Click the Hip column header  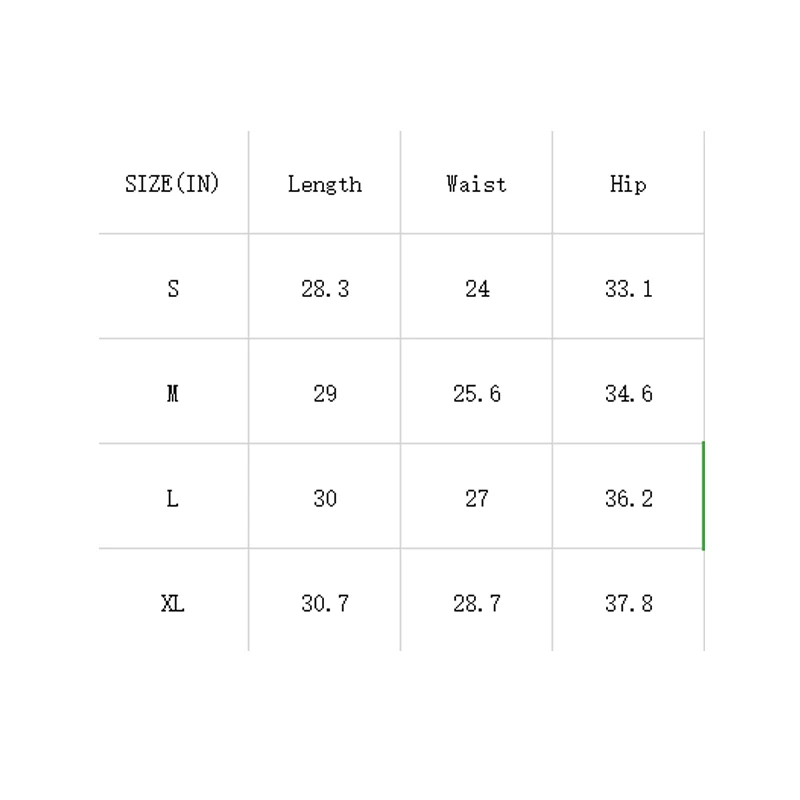pos(628,184)
